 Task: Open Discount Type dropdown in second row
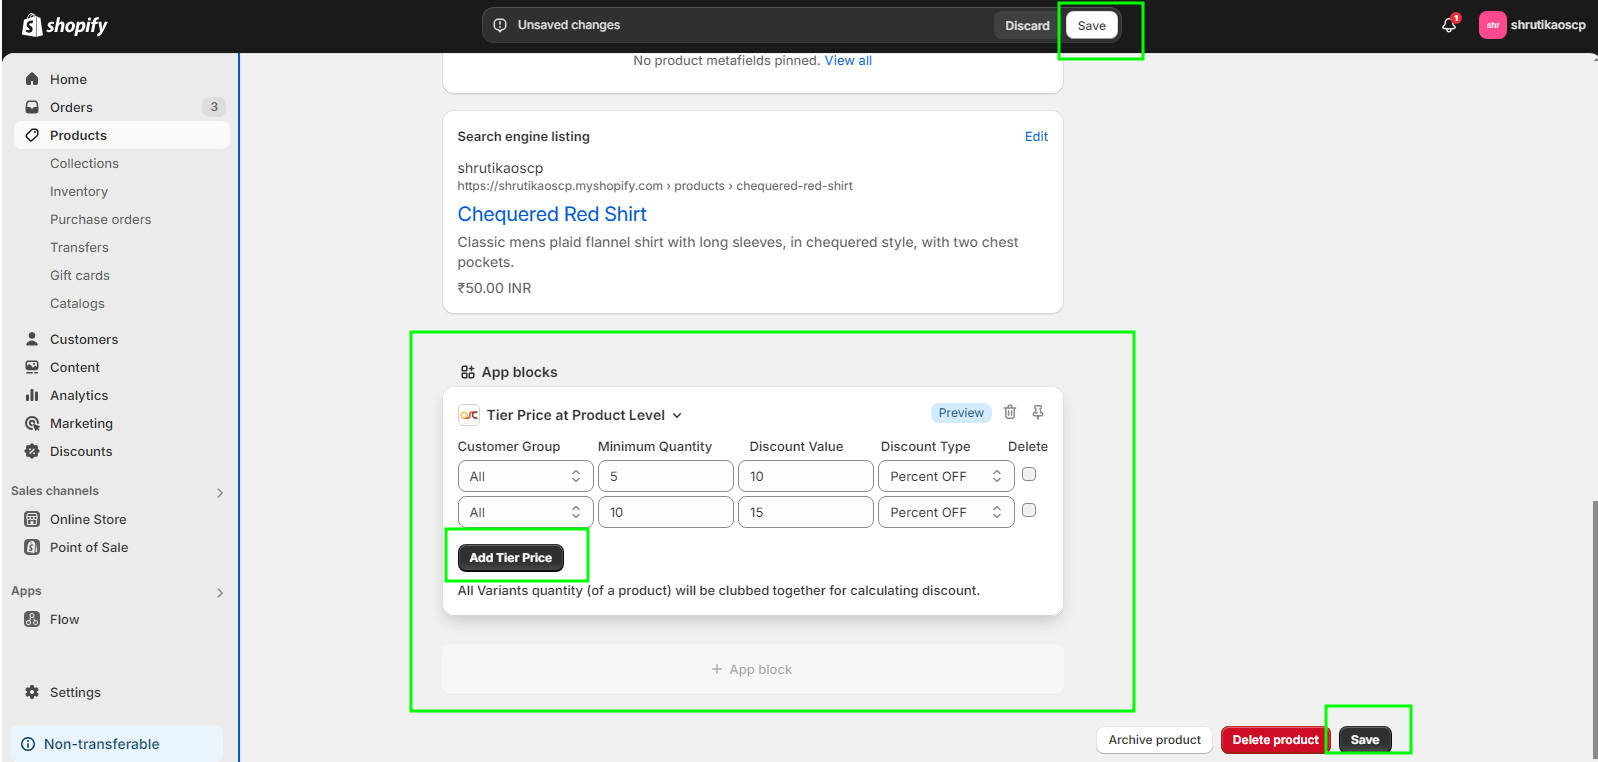click(x=945, y=512)
